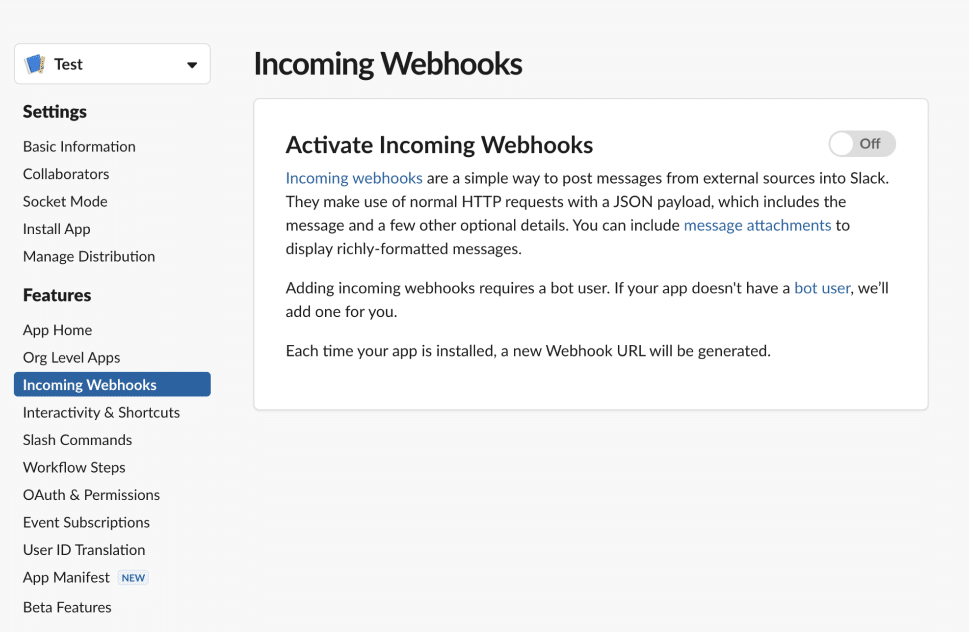Navigate to Manage Distribution
Screen dimensions: 969x632
point(89,256)
